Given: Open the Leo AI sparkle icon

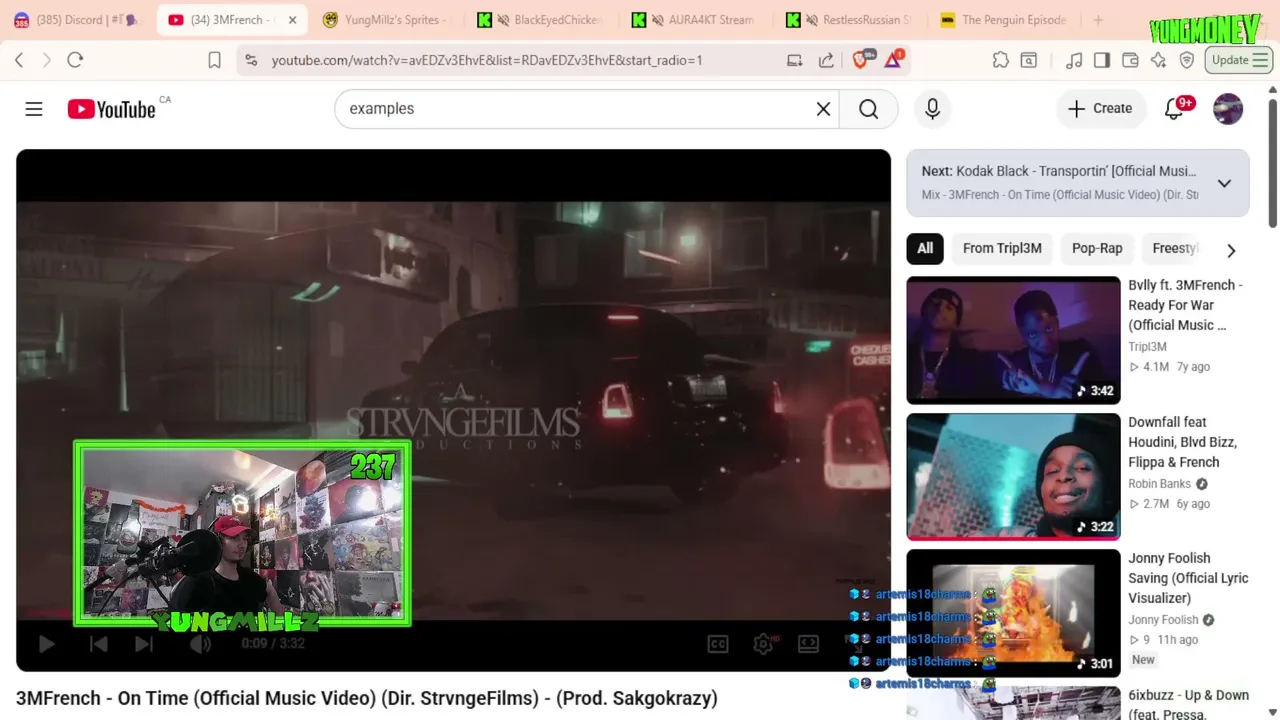Looking at the screenshot, I should pyautogui.click(x=1158, y=60).
